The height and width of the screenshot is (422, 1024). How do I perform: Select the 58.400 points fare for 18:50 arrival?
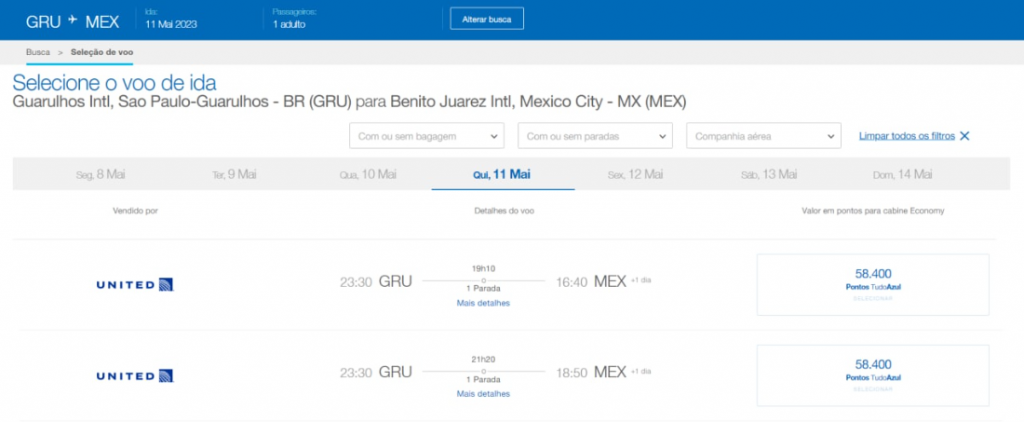click(873, 375)
